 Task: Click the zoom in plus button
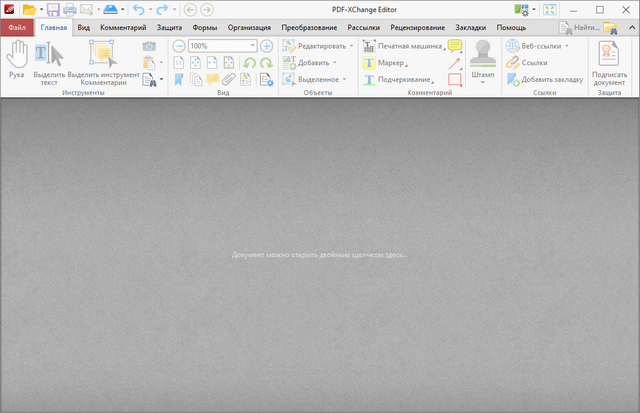[266, 46]
